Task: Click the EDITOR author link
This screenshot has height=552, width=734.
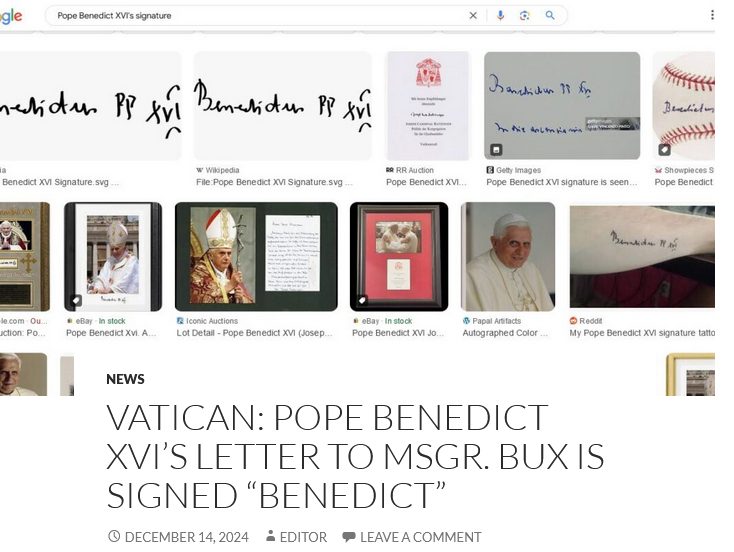Action: click(x=303, y=537)
